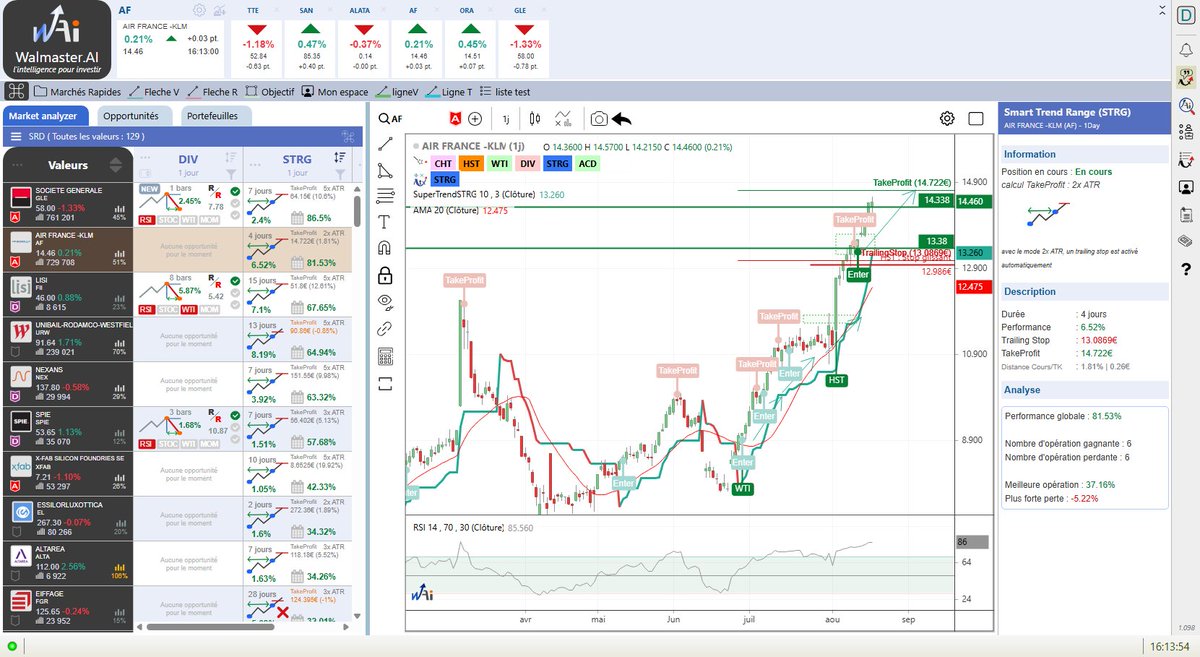
Task: Open the indicators icon in chart toolbar
Action: coord(564,118)
